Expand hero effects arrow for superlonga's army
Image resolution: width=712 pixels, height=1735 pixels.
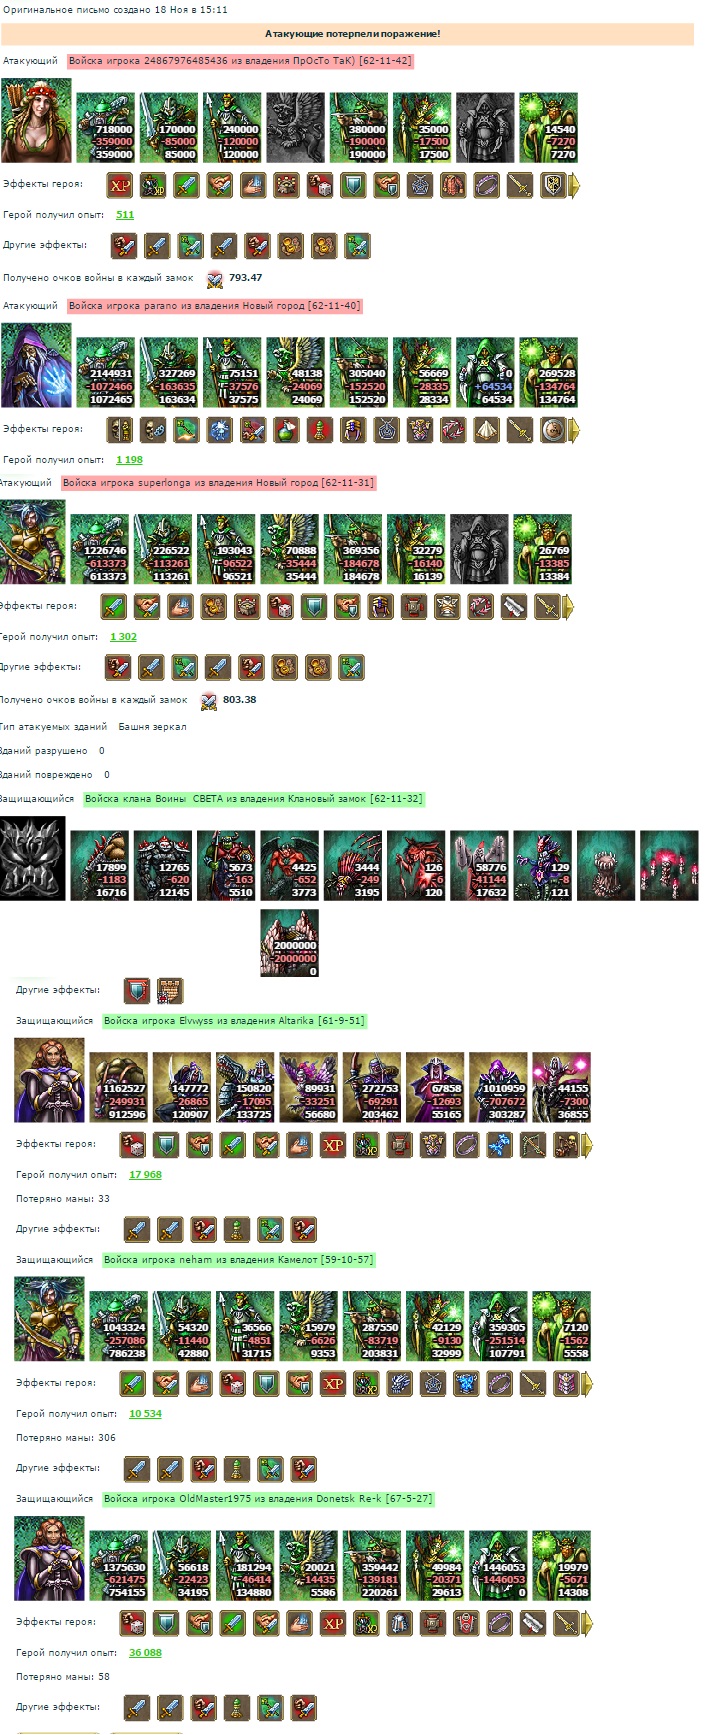coord(568,607)
